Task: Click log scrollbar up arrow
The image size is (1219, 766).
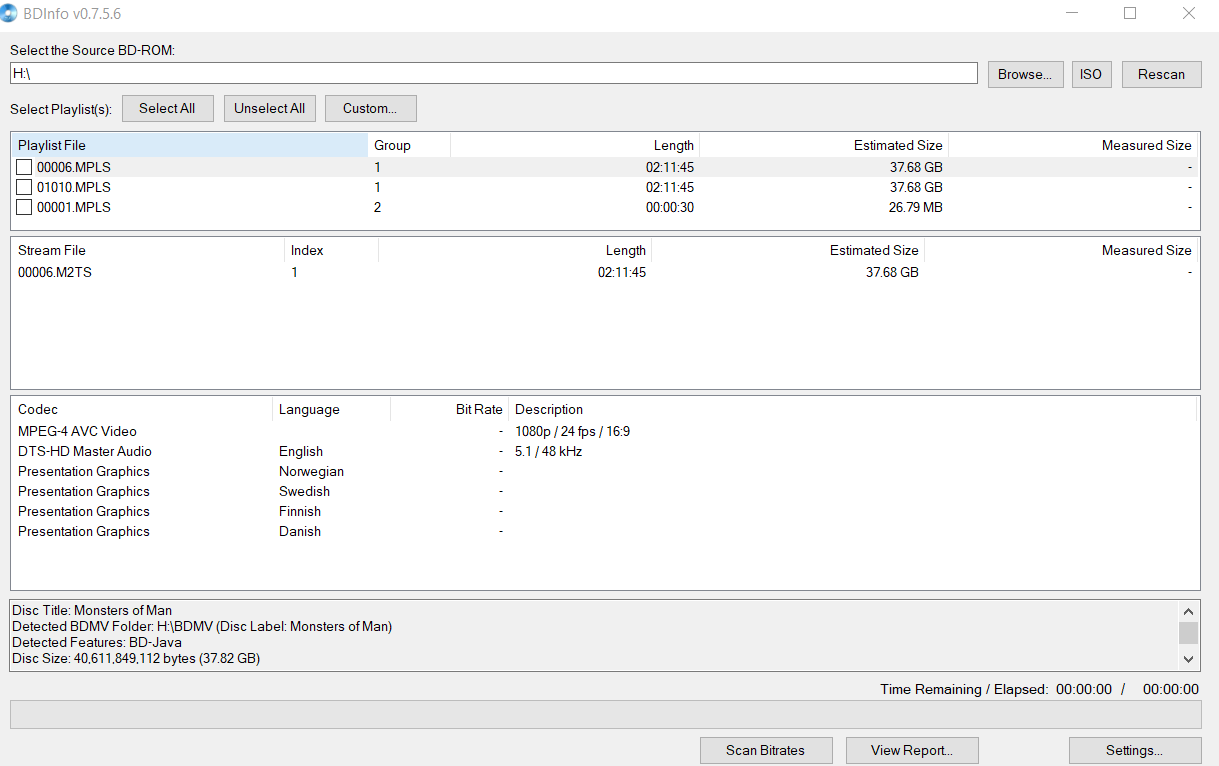Action: tap(1188, 611)
